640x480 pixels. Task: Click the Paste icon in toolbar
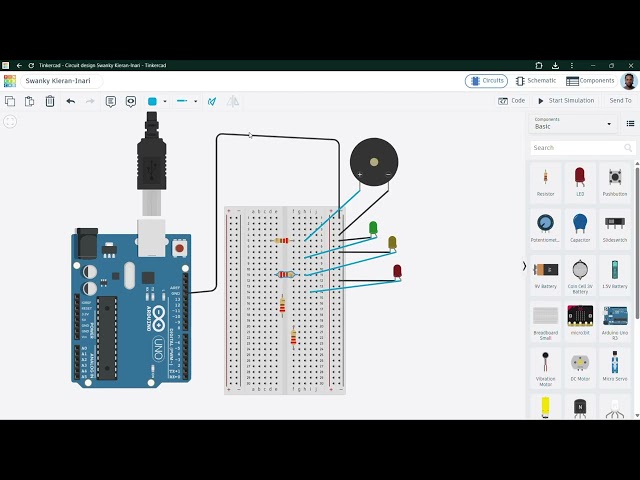click(x=29, y=101)
